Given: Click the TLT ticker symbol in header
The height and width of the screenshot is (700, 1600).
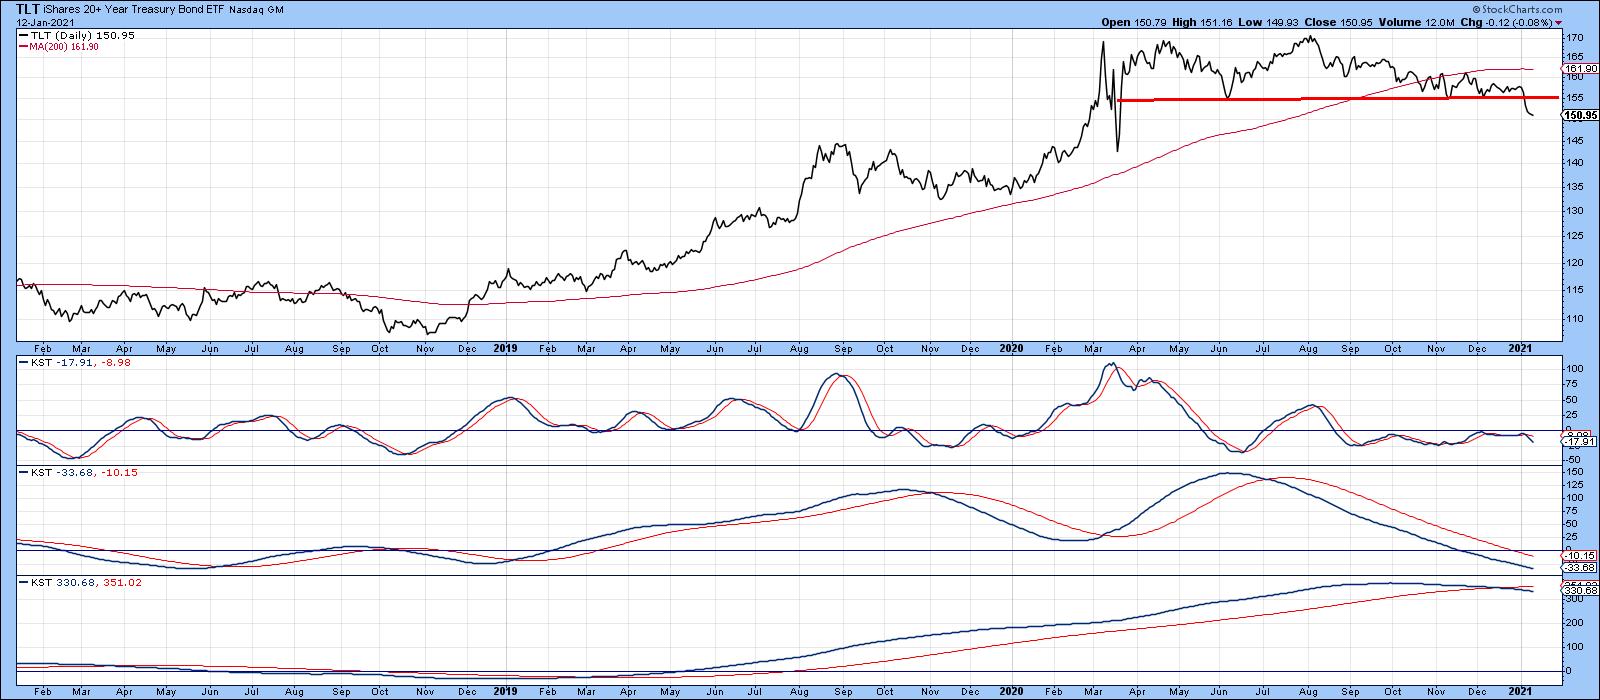Looking at the screenshot, I should tap(28, 8).
